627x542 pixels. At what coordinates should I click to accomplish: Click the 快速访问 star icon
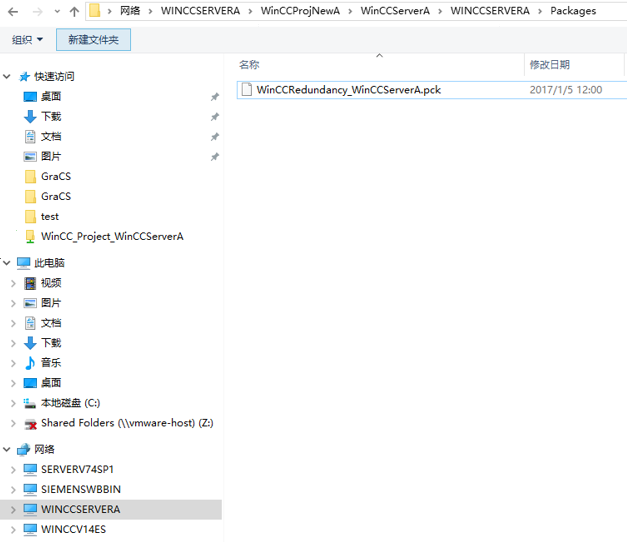pos(24,76)
